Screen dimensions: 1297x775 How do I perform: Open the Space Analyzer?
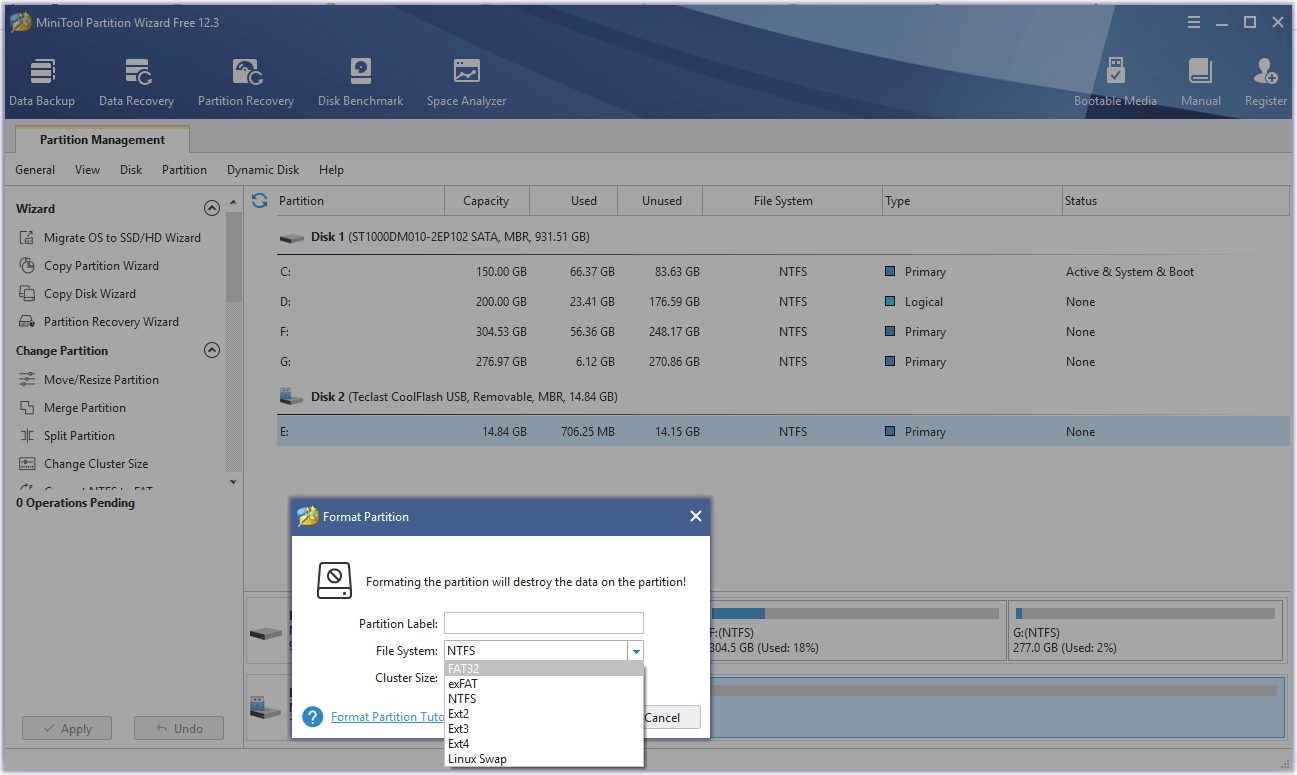[x=466, y=82]
